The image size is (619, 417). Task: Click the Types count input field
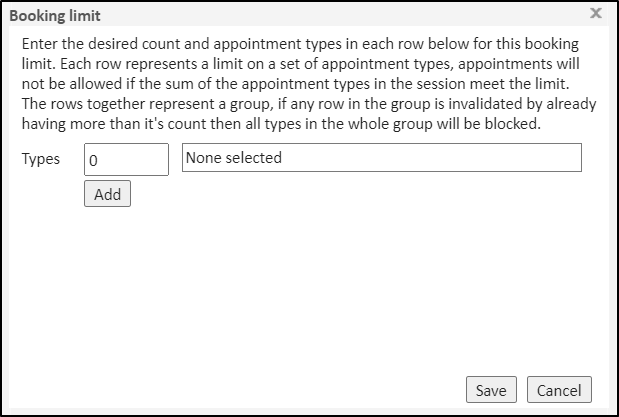126,159
